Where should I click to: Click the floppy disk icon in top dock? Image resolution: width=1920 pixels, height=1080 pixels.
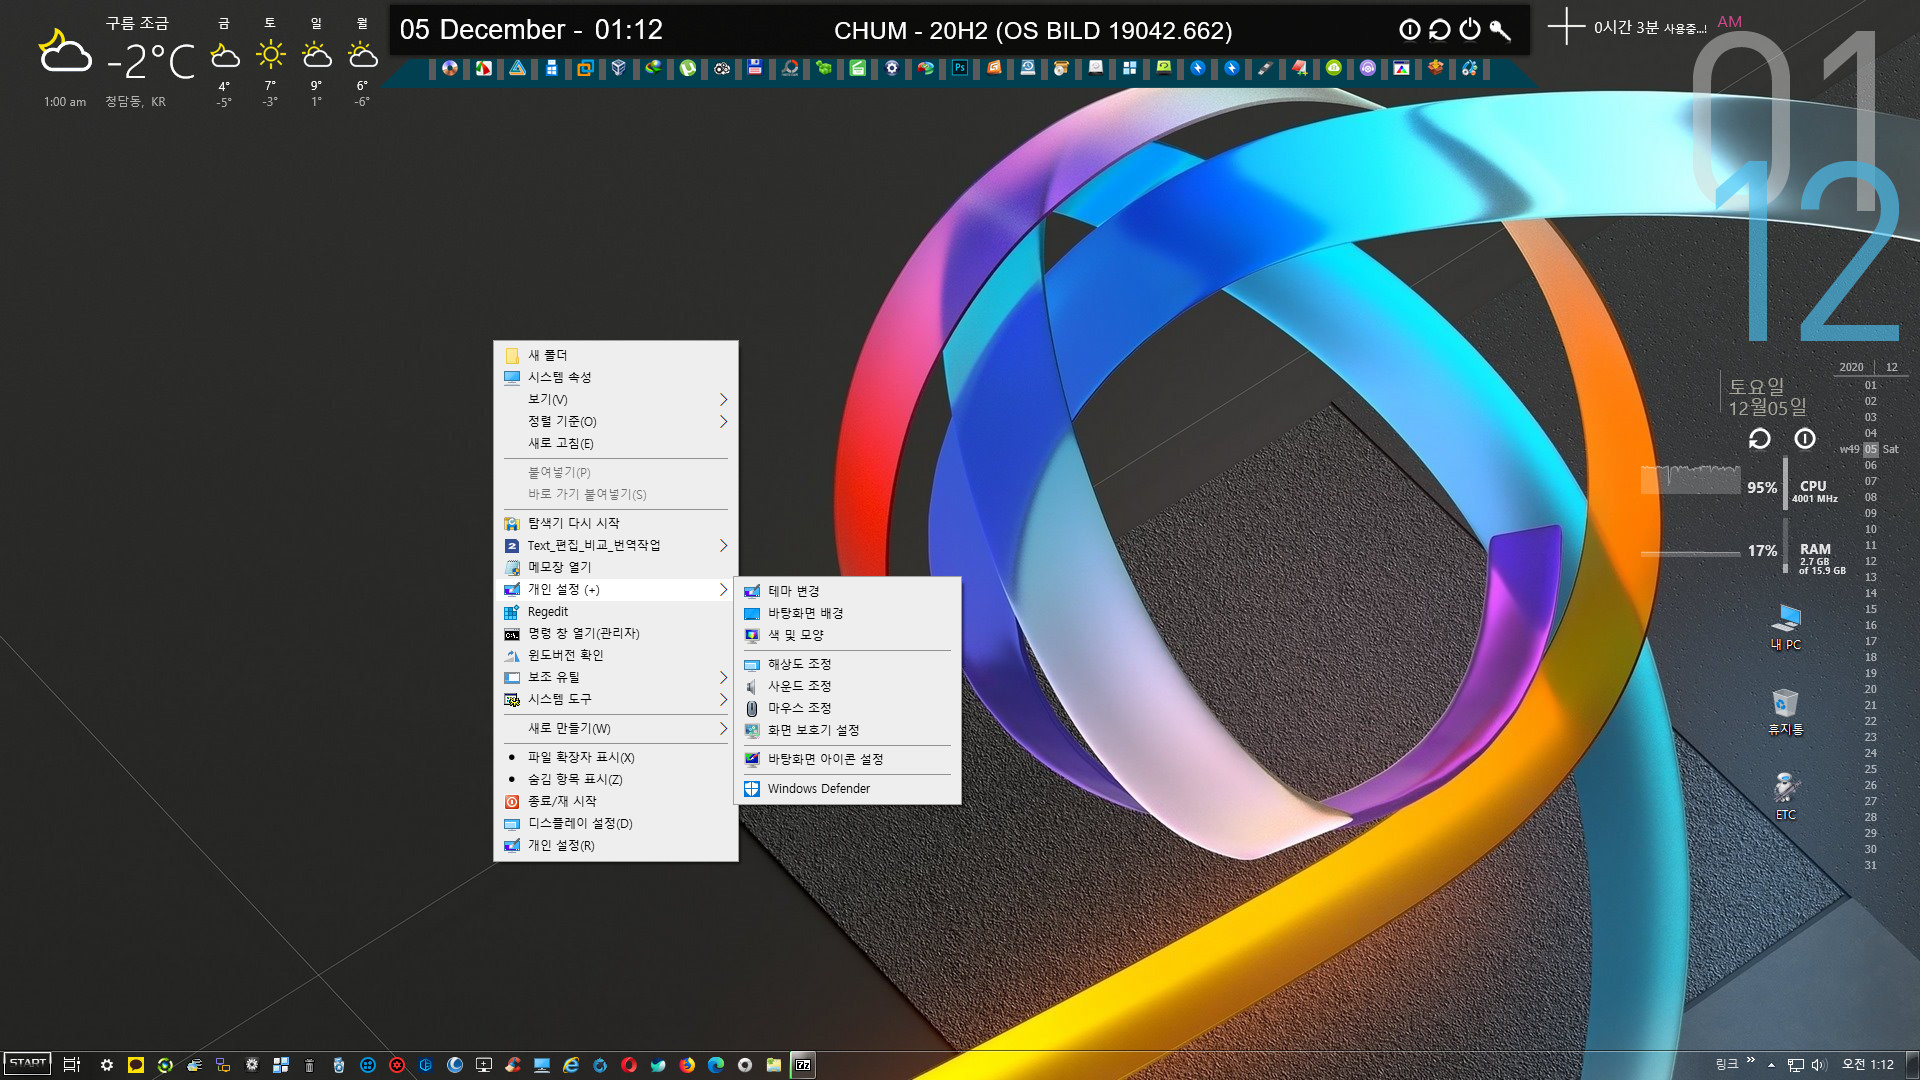[755, 68]
